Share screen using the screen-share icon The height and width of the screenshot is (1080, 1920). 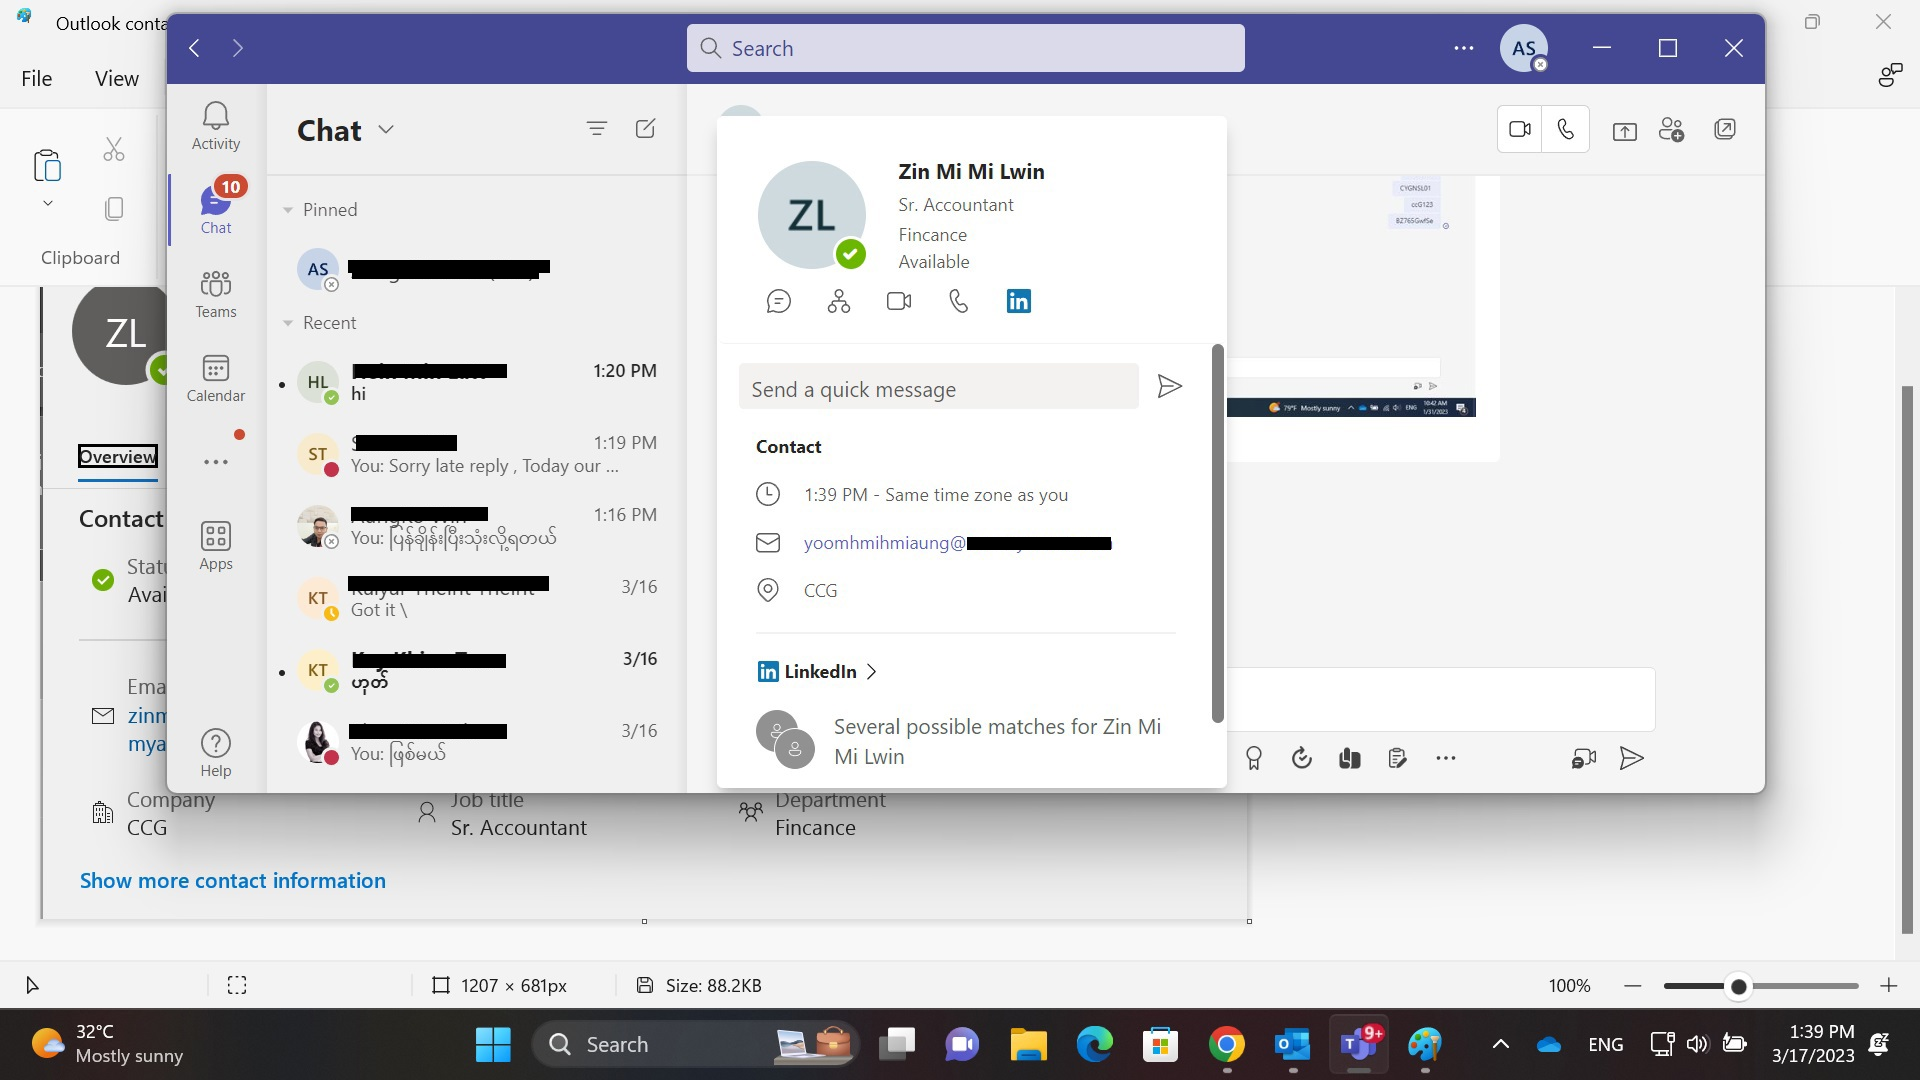pos(1625,129)
